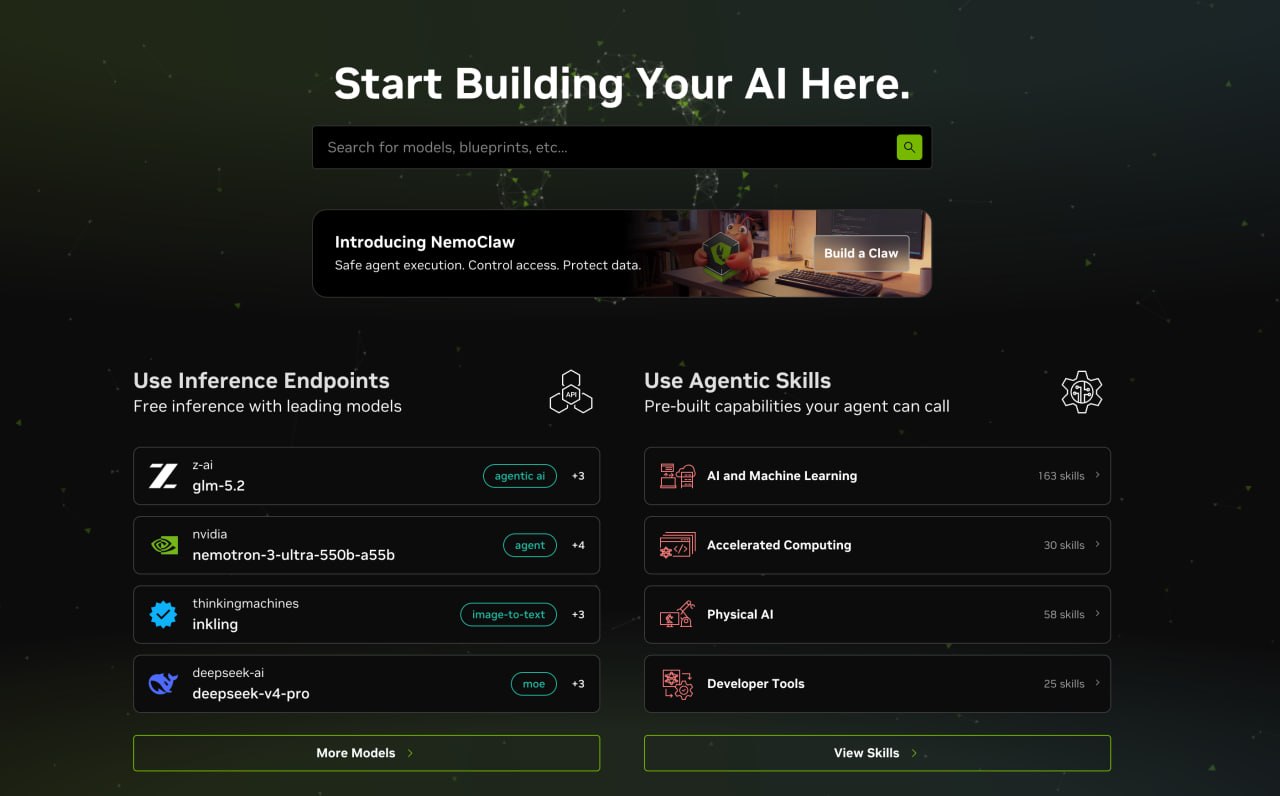This screenshot has width=1280, height=796.
Task: Click the thinkingmachines verified badge icon
Action: (163, 614)
